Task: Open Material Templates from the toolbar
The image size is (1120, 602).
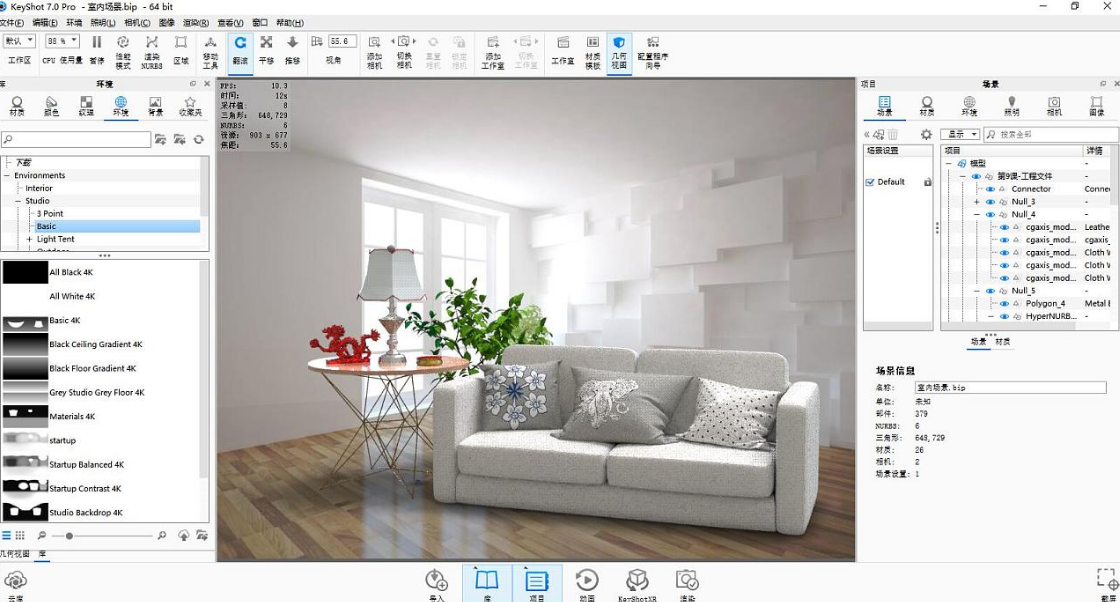Action: tap(592, 52)
